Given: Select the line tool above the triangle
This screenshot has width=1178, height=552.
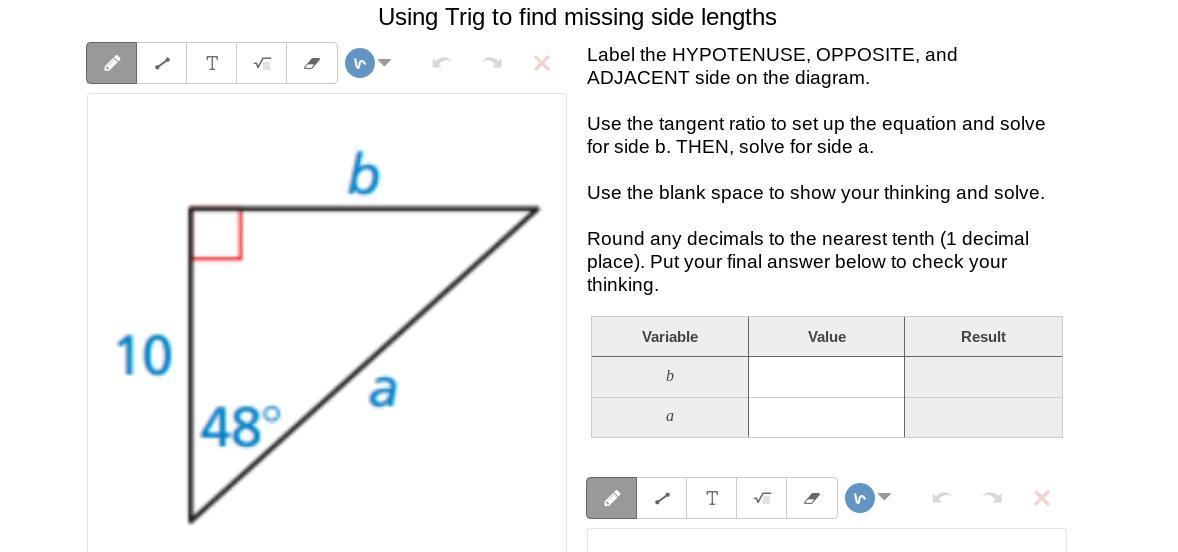Looking at the screenshot, I should [x=162, y=63].
